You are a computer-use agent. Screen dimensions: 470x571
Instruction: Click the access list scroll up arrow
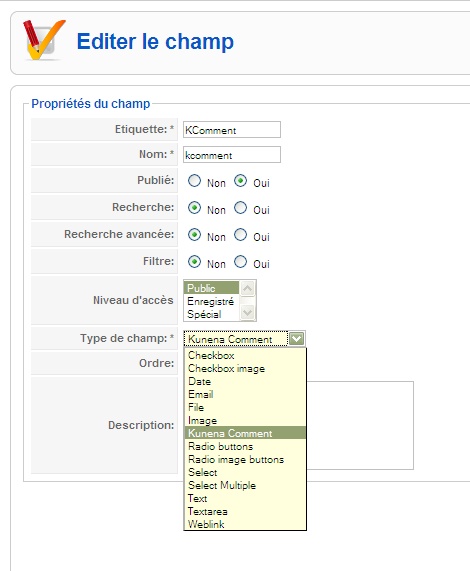click(248, 288)
